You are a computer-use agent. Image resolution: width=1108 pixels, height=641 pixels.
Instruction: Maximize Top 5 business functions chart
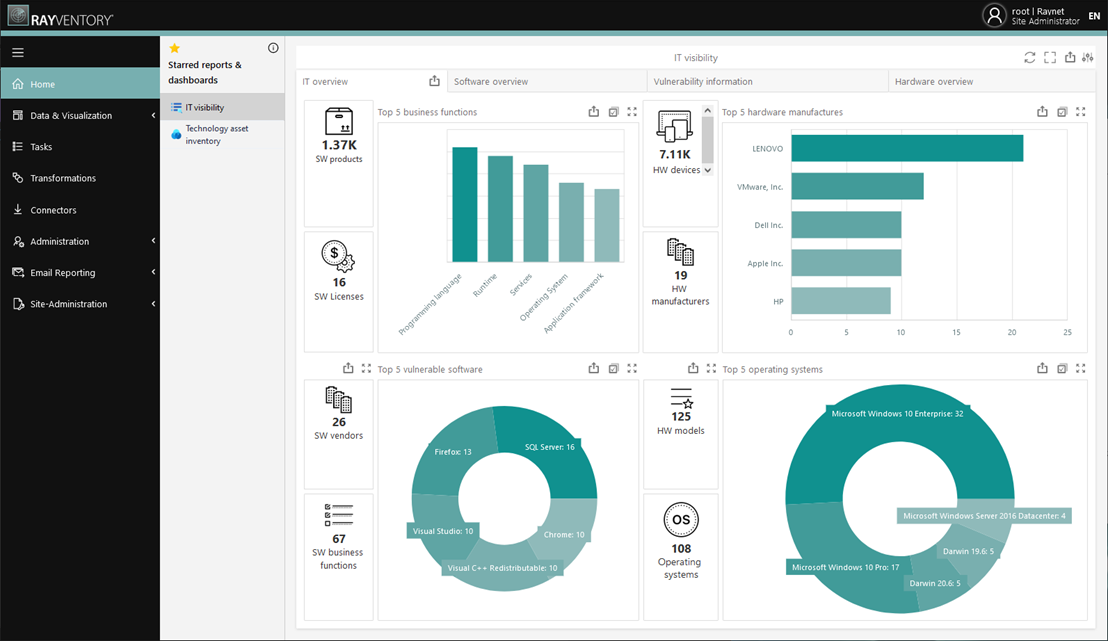point(632,112)
